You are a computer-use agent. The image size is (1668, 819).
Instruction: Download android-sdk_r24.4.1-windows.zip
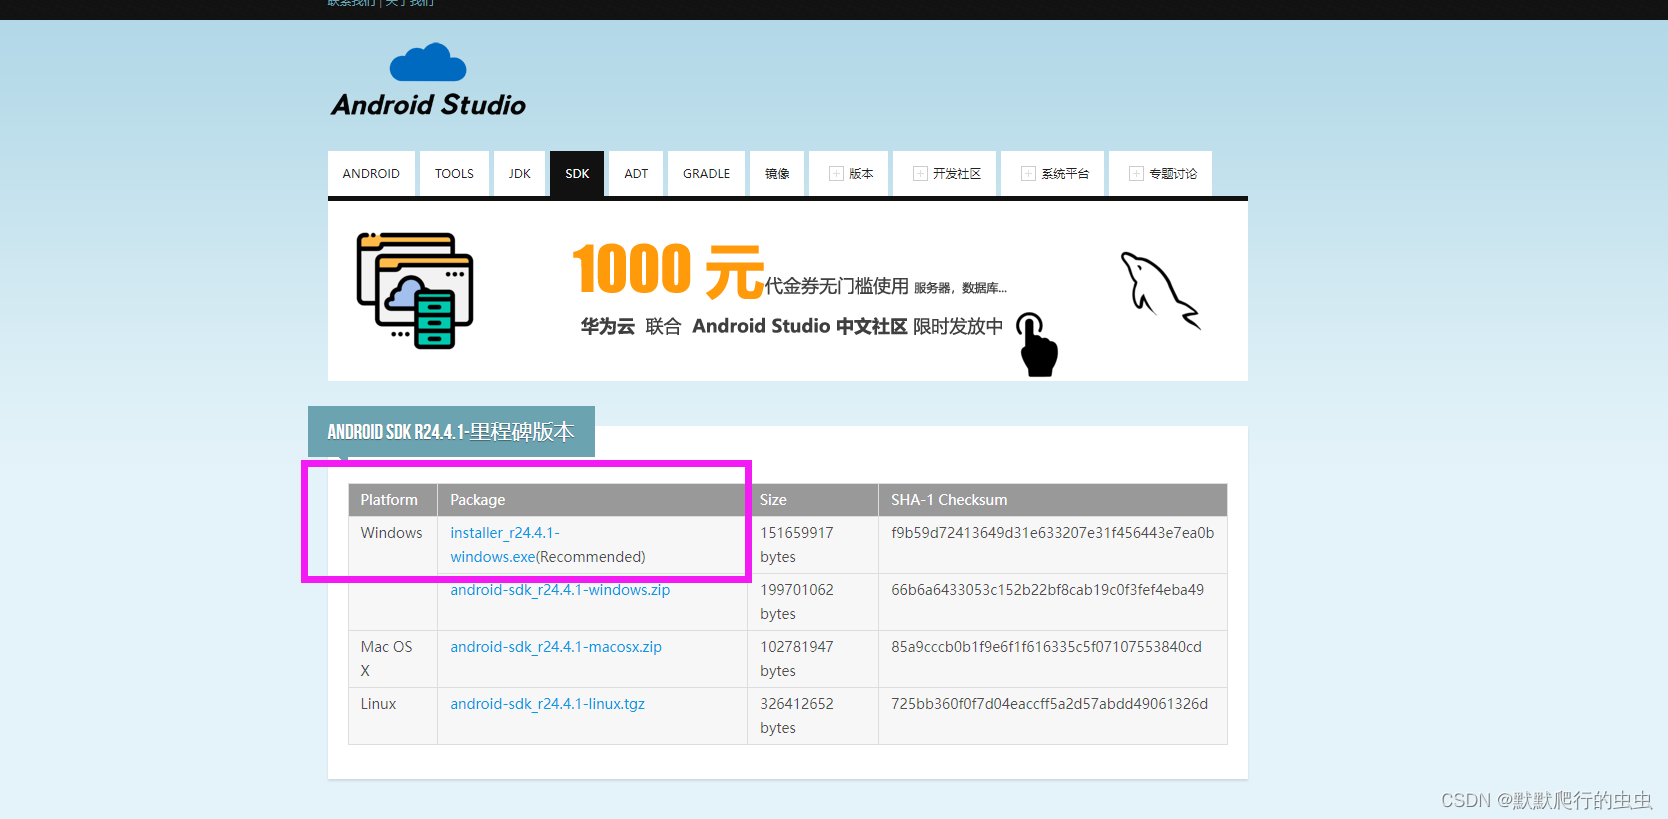click(x=560, y=590)
